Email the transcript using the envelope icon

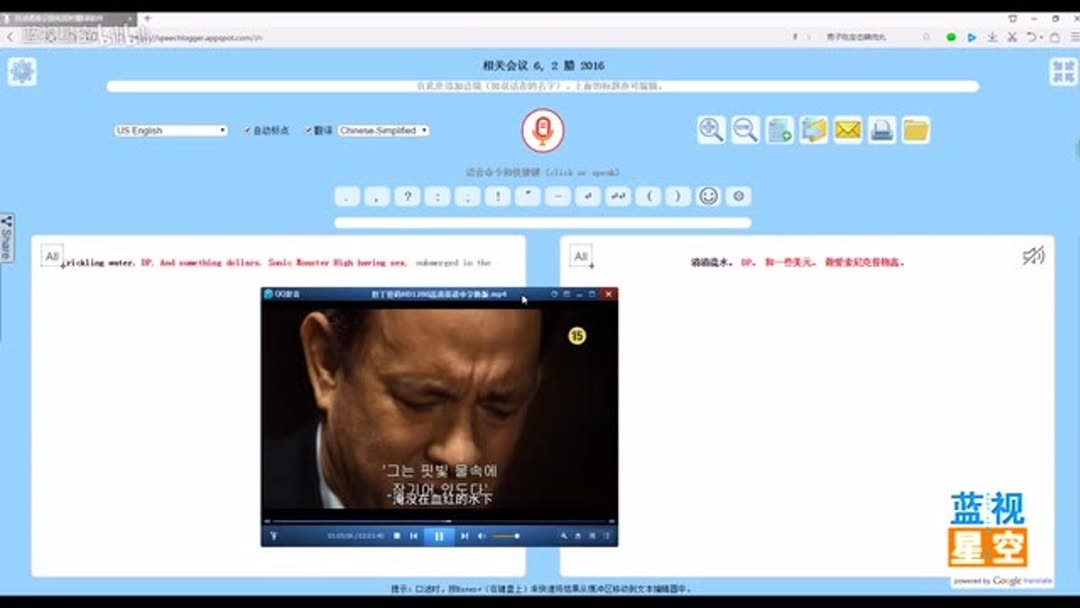[846, 130]
